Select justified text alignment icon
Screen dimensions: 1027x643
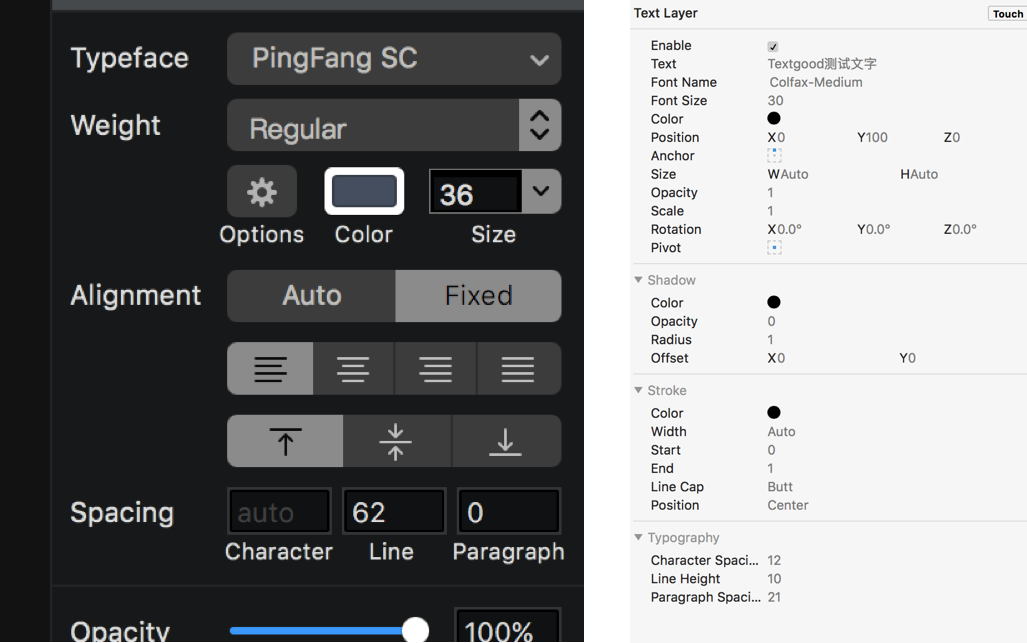pyautogui.click(x=518, y=369)
